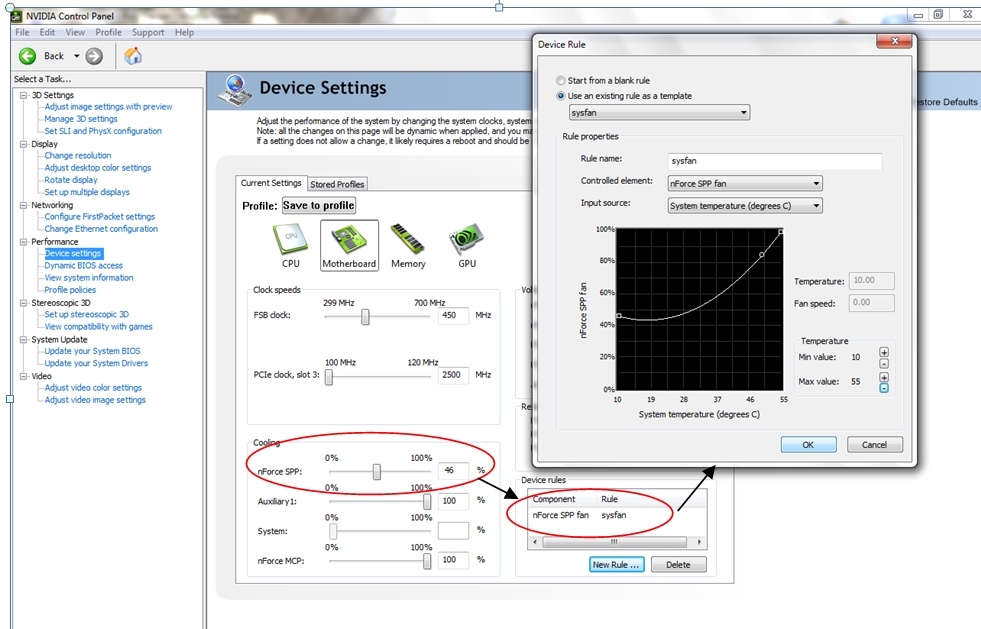The height and width of the screenshot is (629, 981).
Task: Open 'Update your System BIOS' task
Action: pyautogui.click(x=92, y=351)
